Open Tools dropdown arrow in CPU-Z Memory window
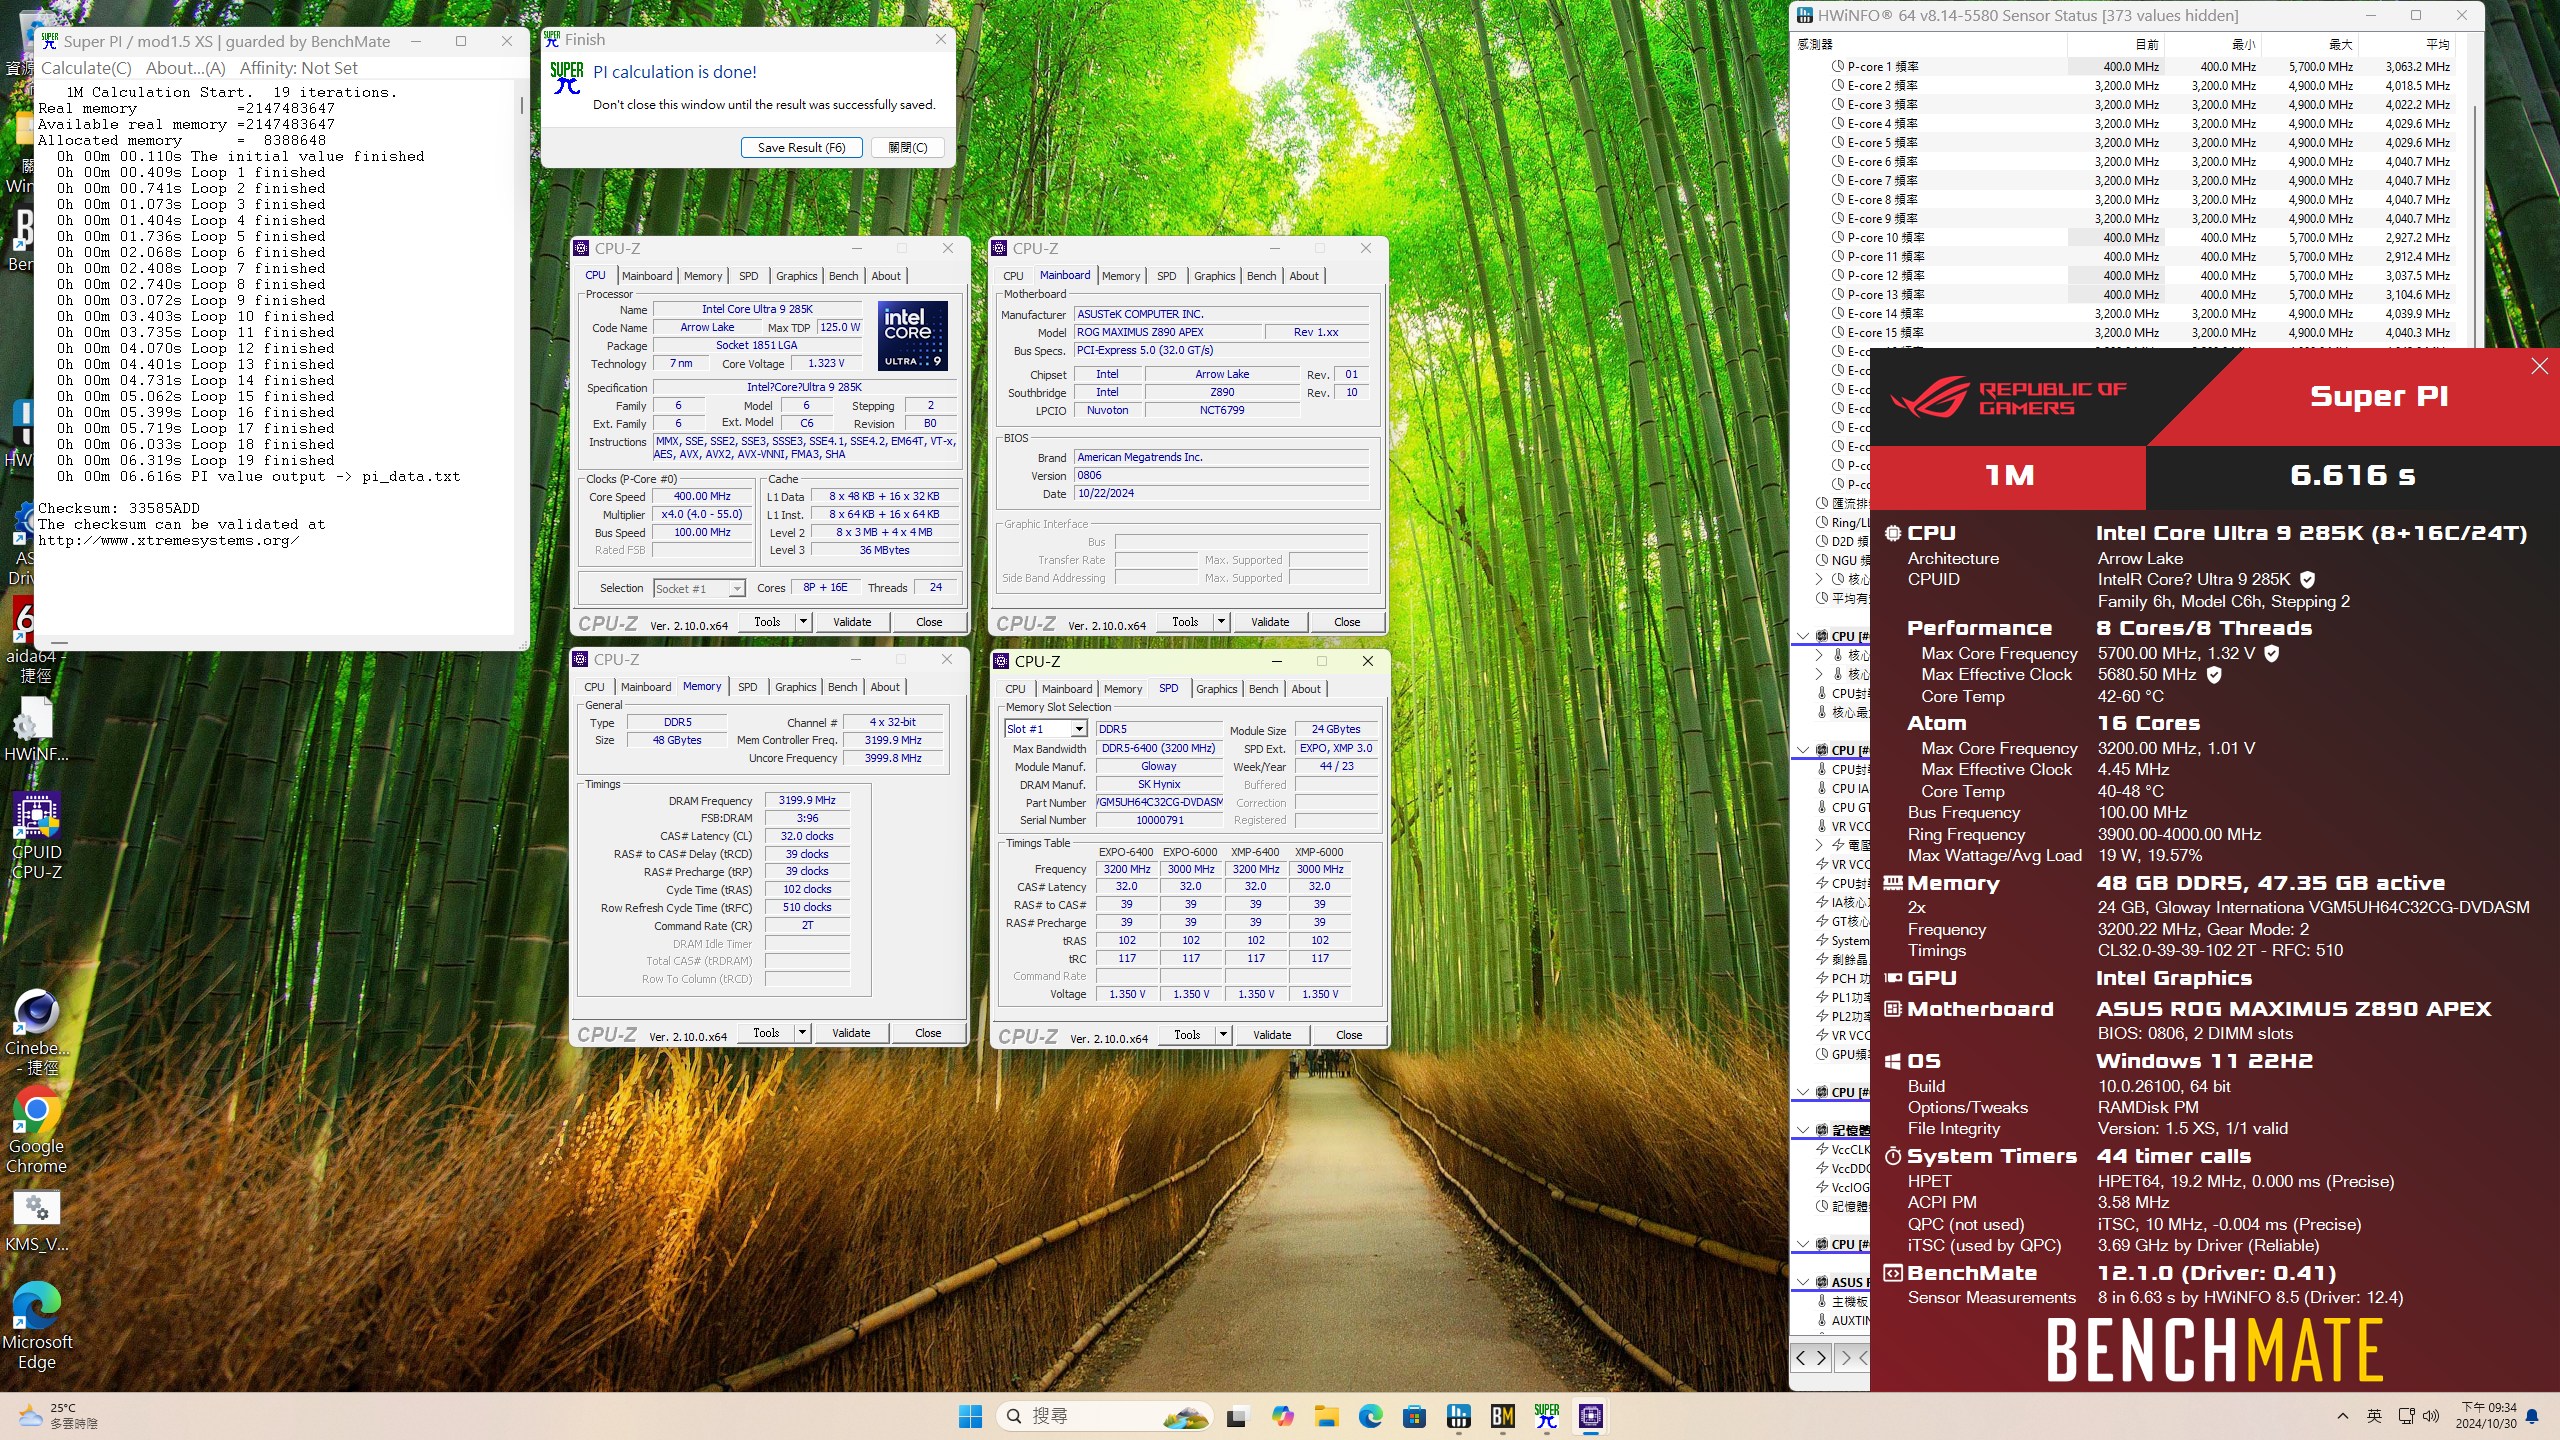 (802, 1033)
